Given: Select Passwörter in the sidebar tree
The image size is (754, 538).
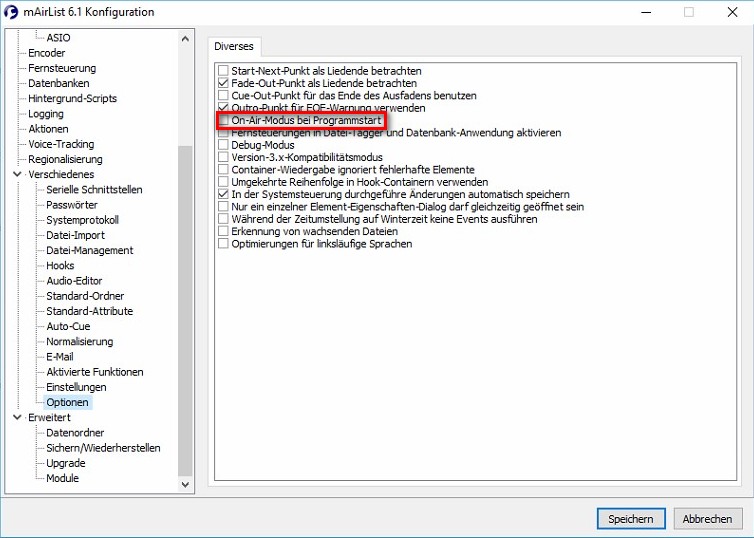Looking at the screenshot, I should point(73,205).
